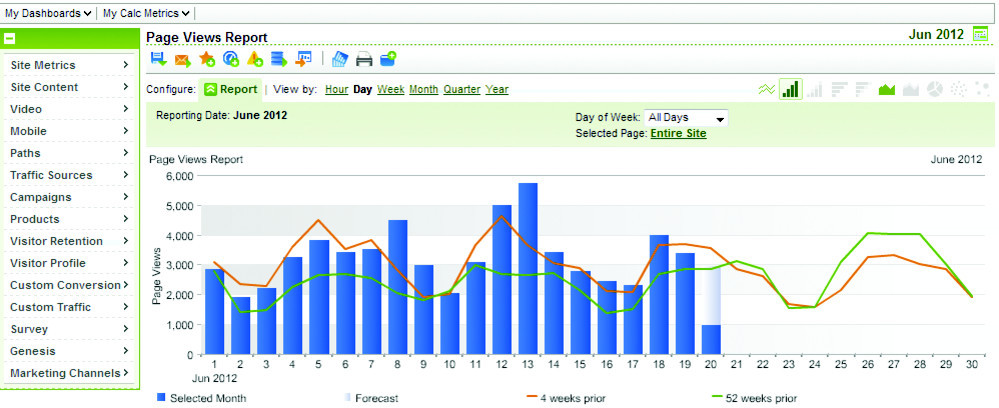
Task: Click the download report icon
Action: (158, 60)
